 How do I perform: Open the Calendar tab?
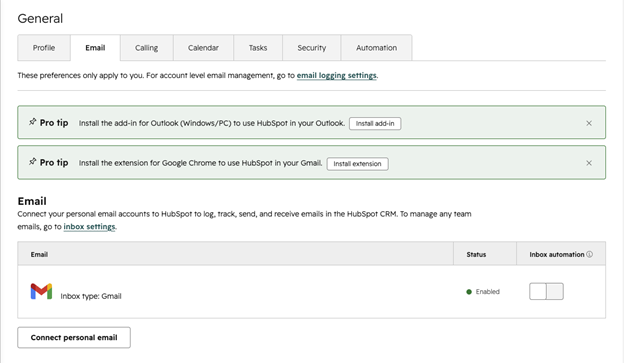[x=203, y=48]
